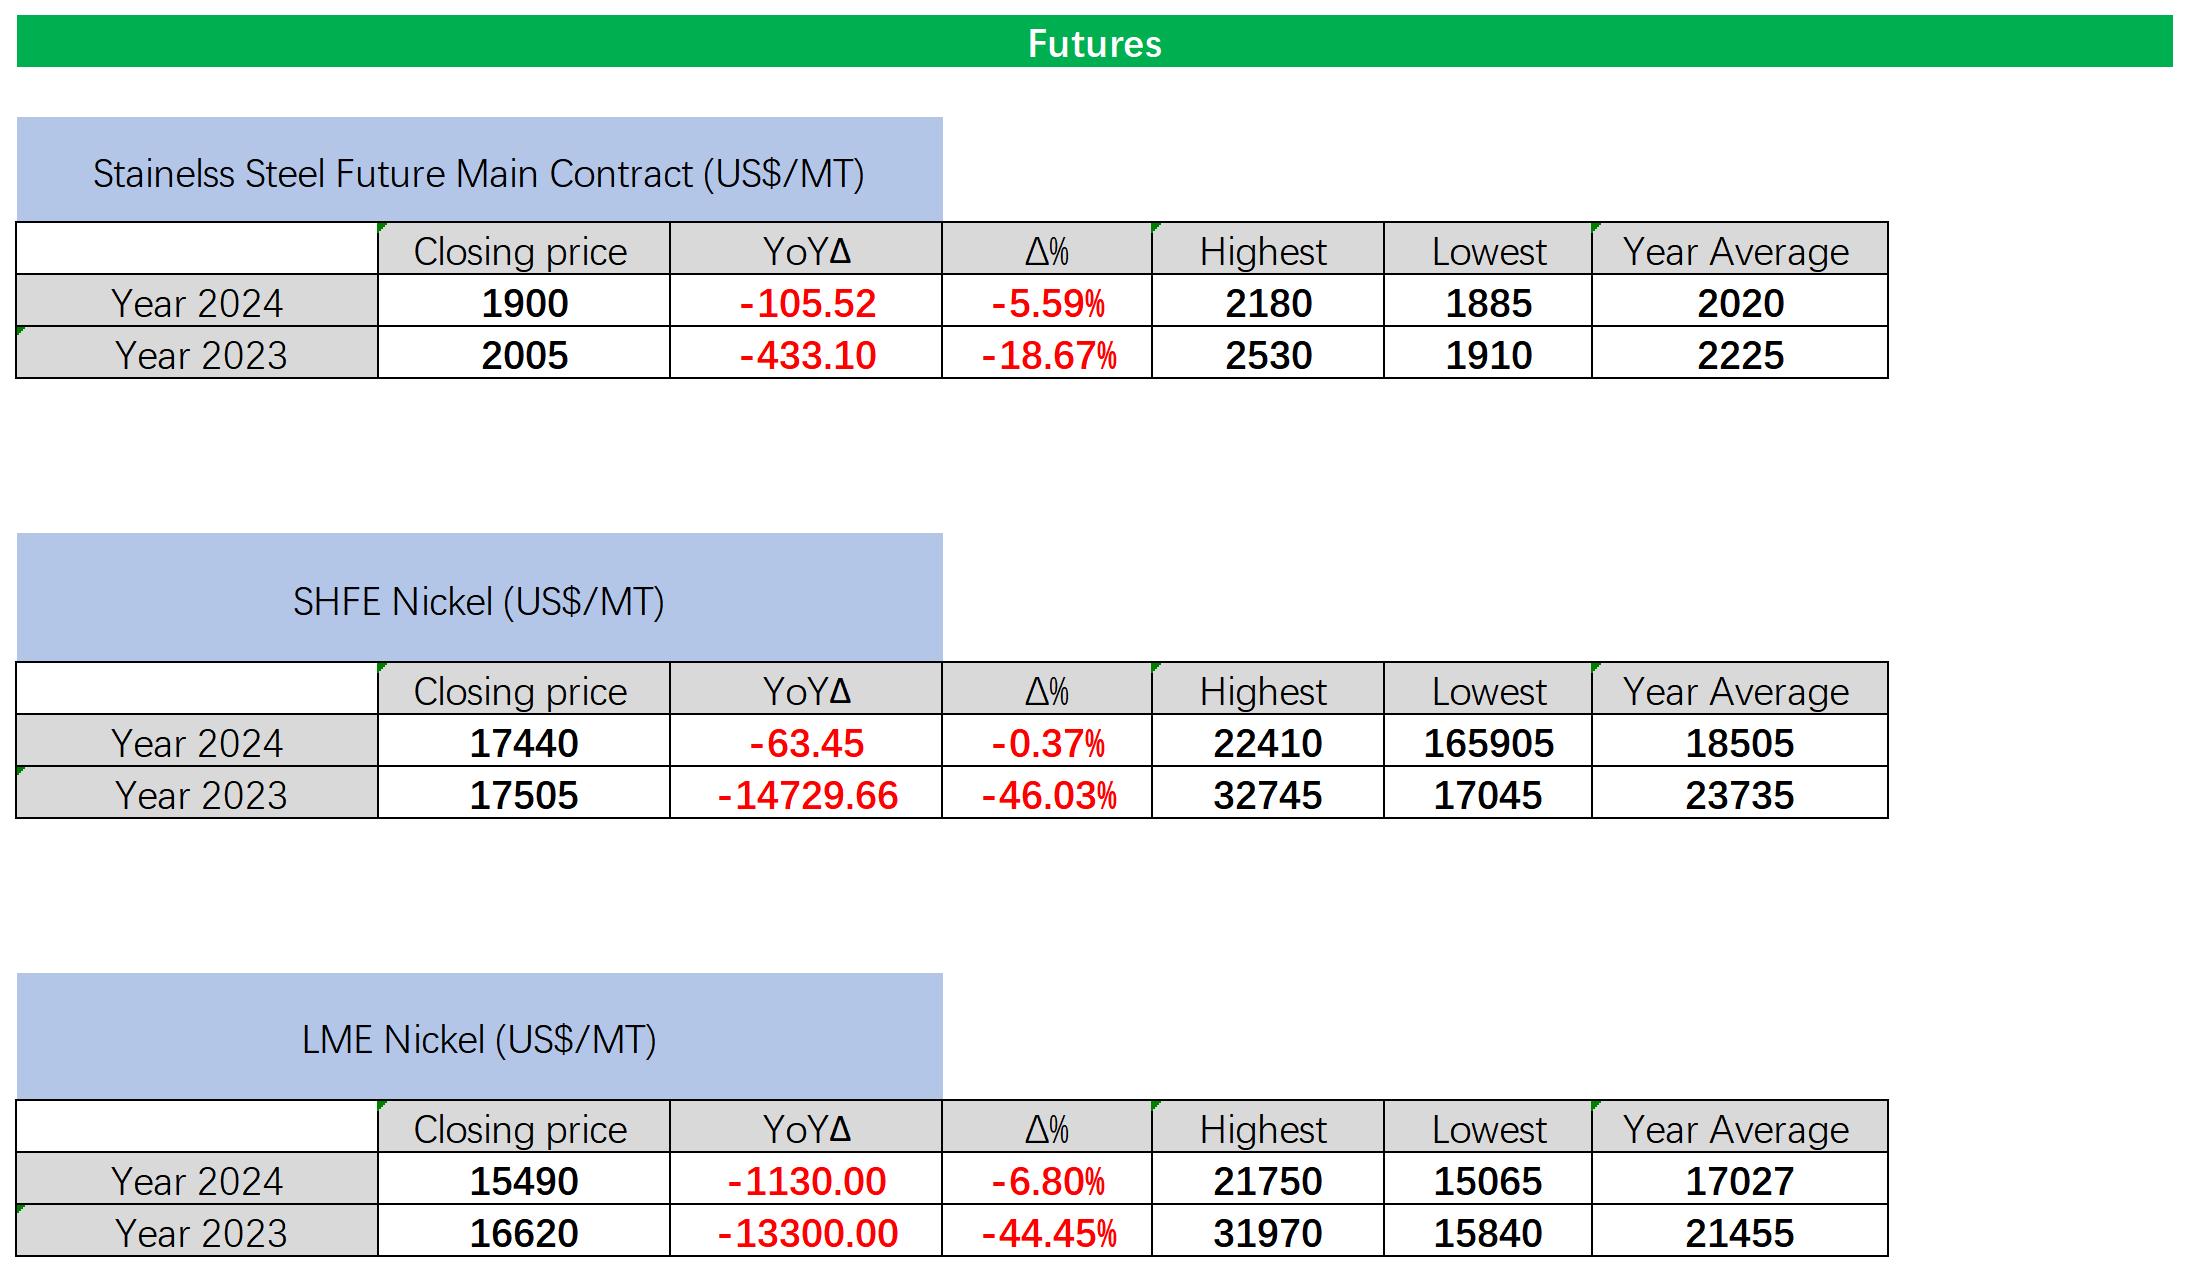
Task: Select the stainless steel year average 2020
Action: pyautogui.click(x=1740, y=303)
